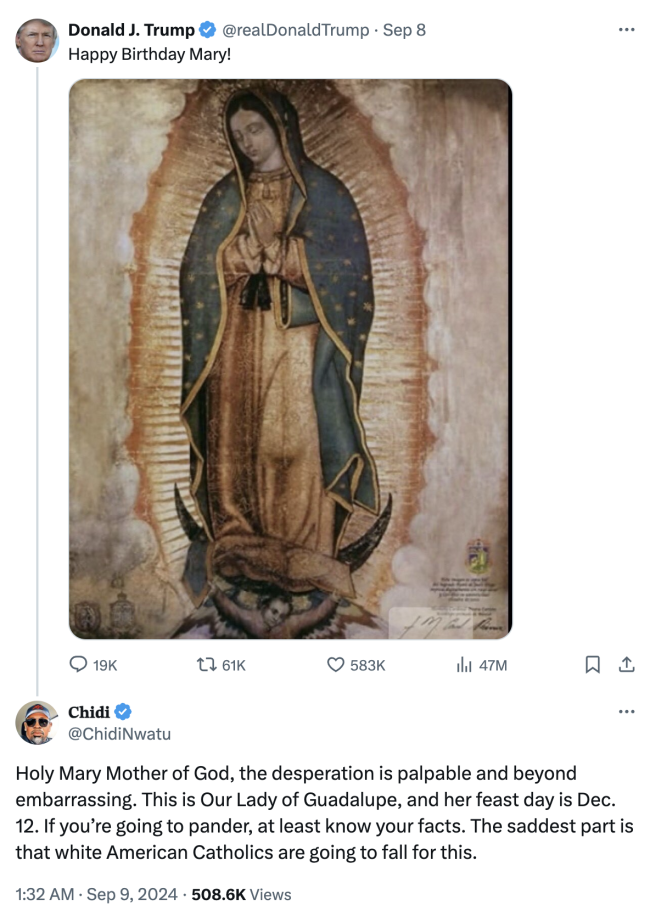This screenshot has width=650, height=916.
Task: Open Donald J. Trump profile picture
Action: pos(37,40)
